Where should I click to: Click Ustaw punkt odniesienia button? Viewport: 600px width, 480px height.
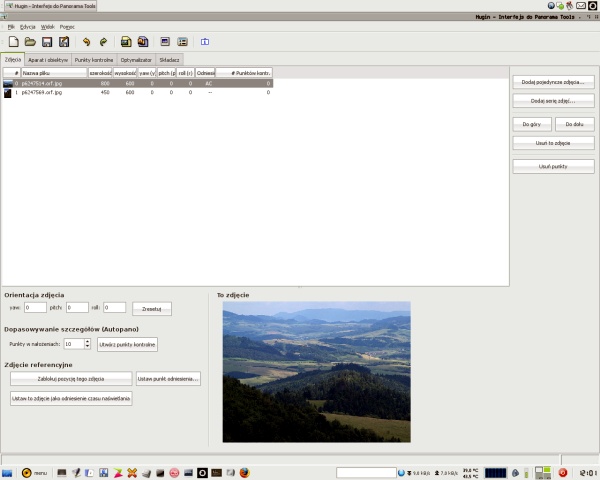168,379
